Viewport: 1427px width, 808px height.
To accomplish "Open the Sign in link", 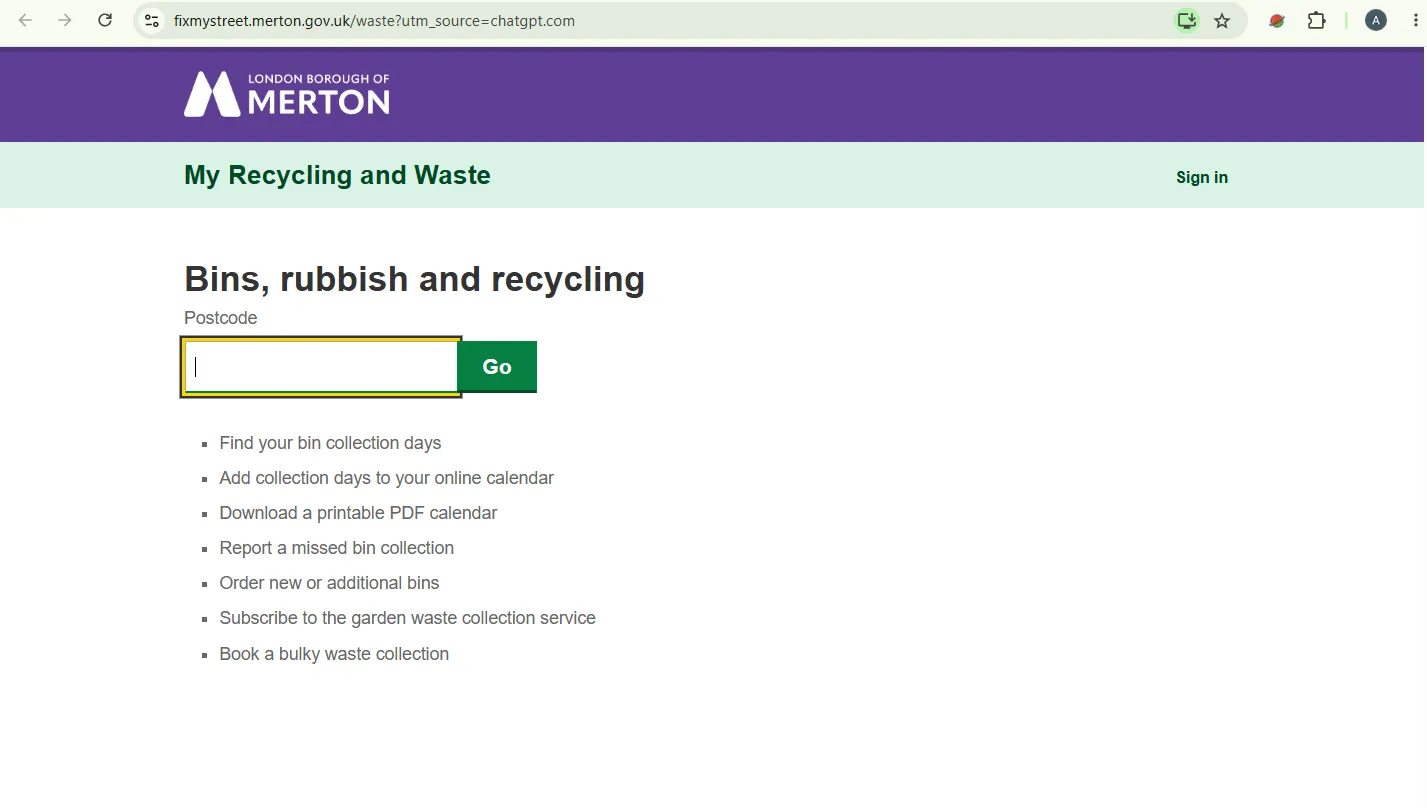I will pos(1202,177).
